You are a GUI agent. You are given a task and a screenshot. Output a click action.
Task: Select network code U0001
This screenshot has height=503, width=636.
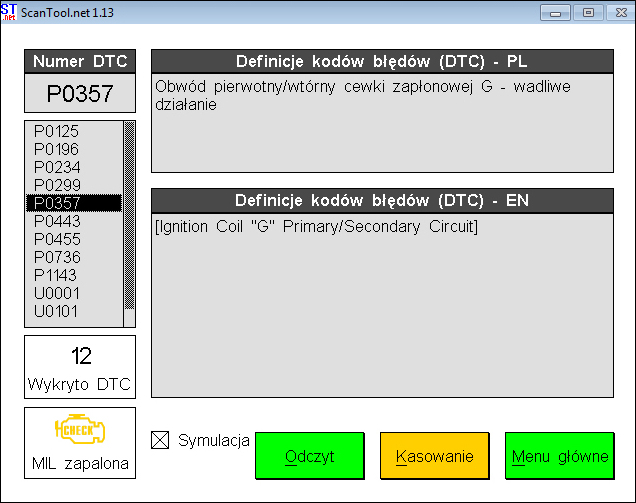tap(57, 293)
